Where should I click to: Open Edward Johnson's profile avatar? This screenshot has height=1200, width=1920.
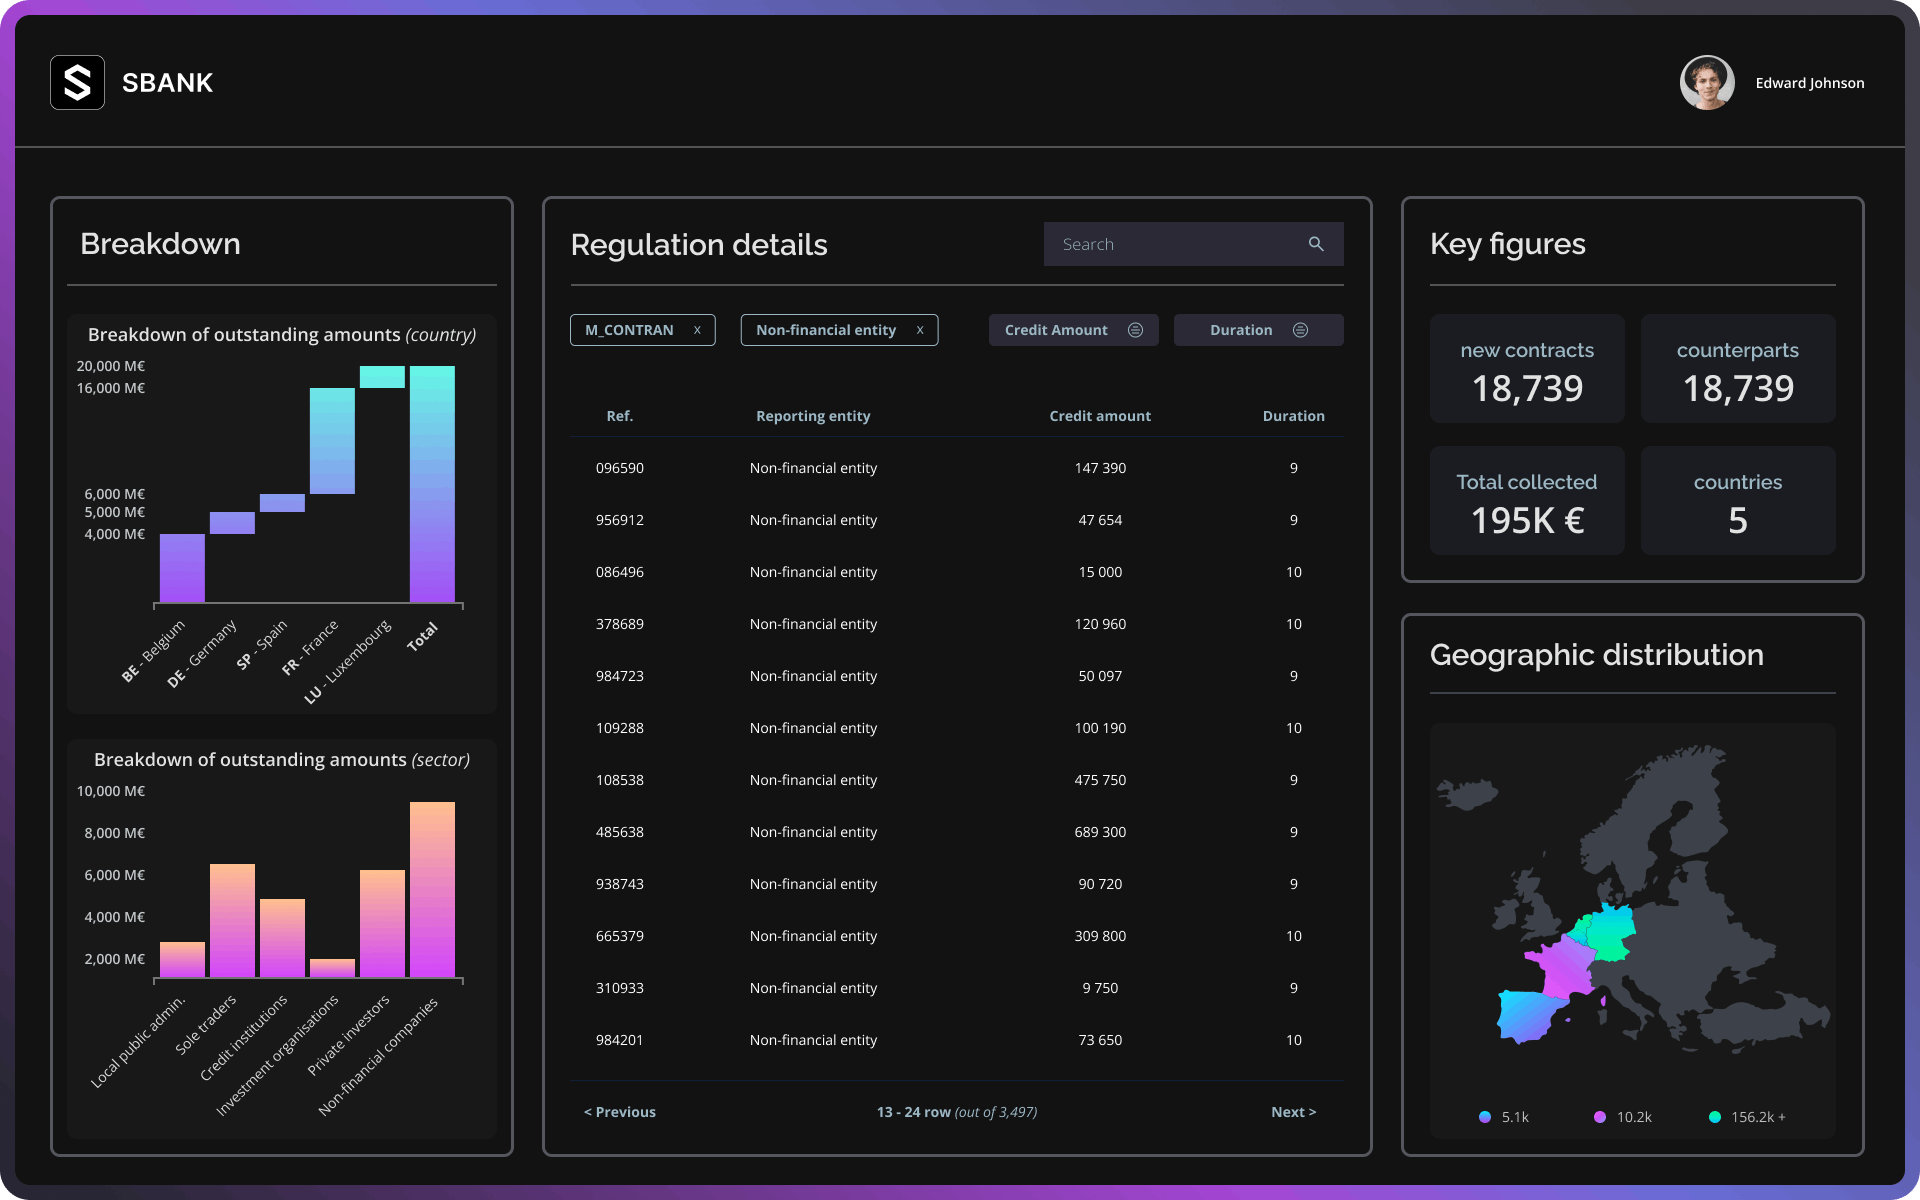point(1707,82)
